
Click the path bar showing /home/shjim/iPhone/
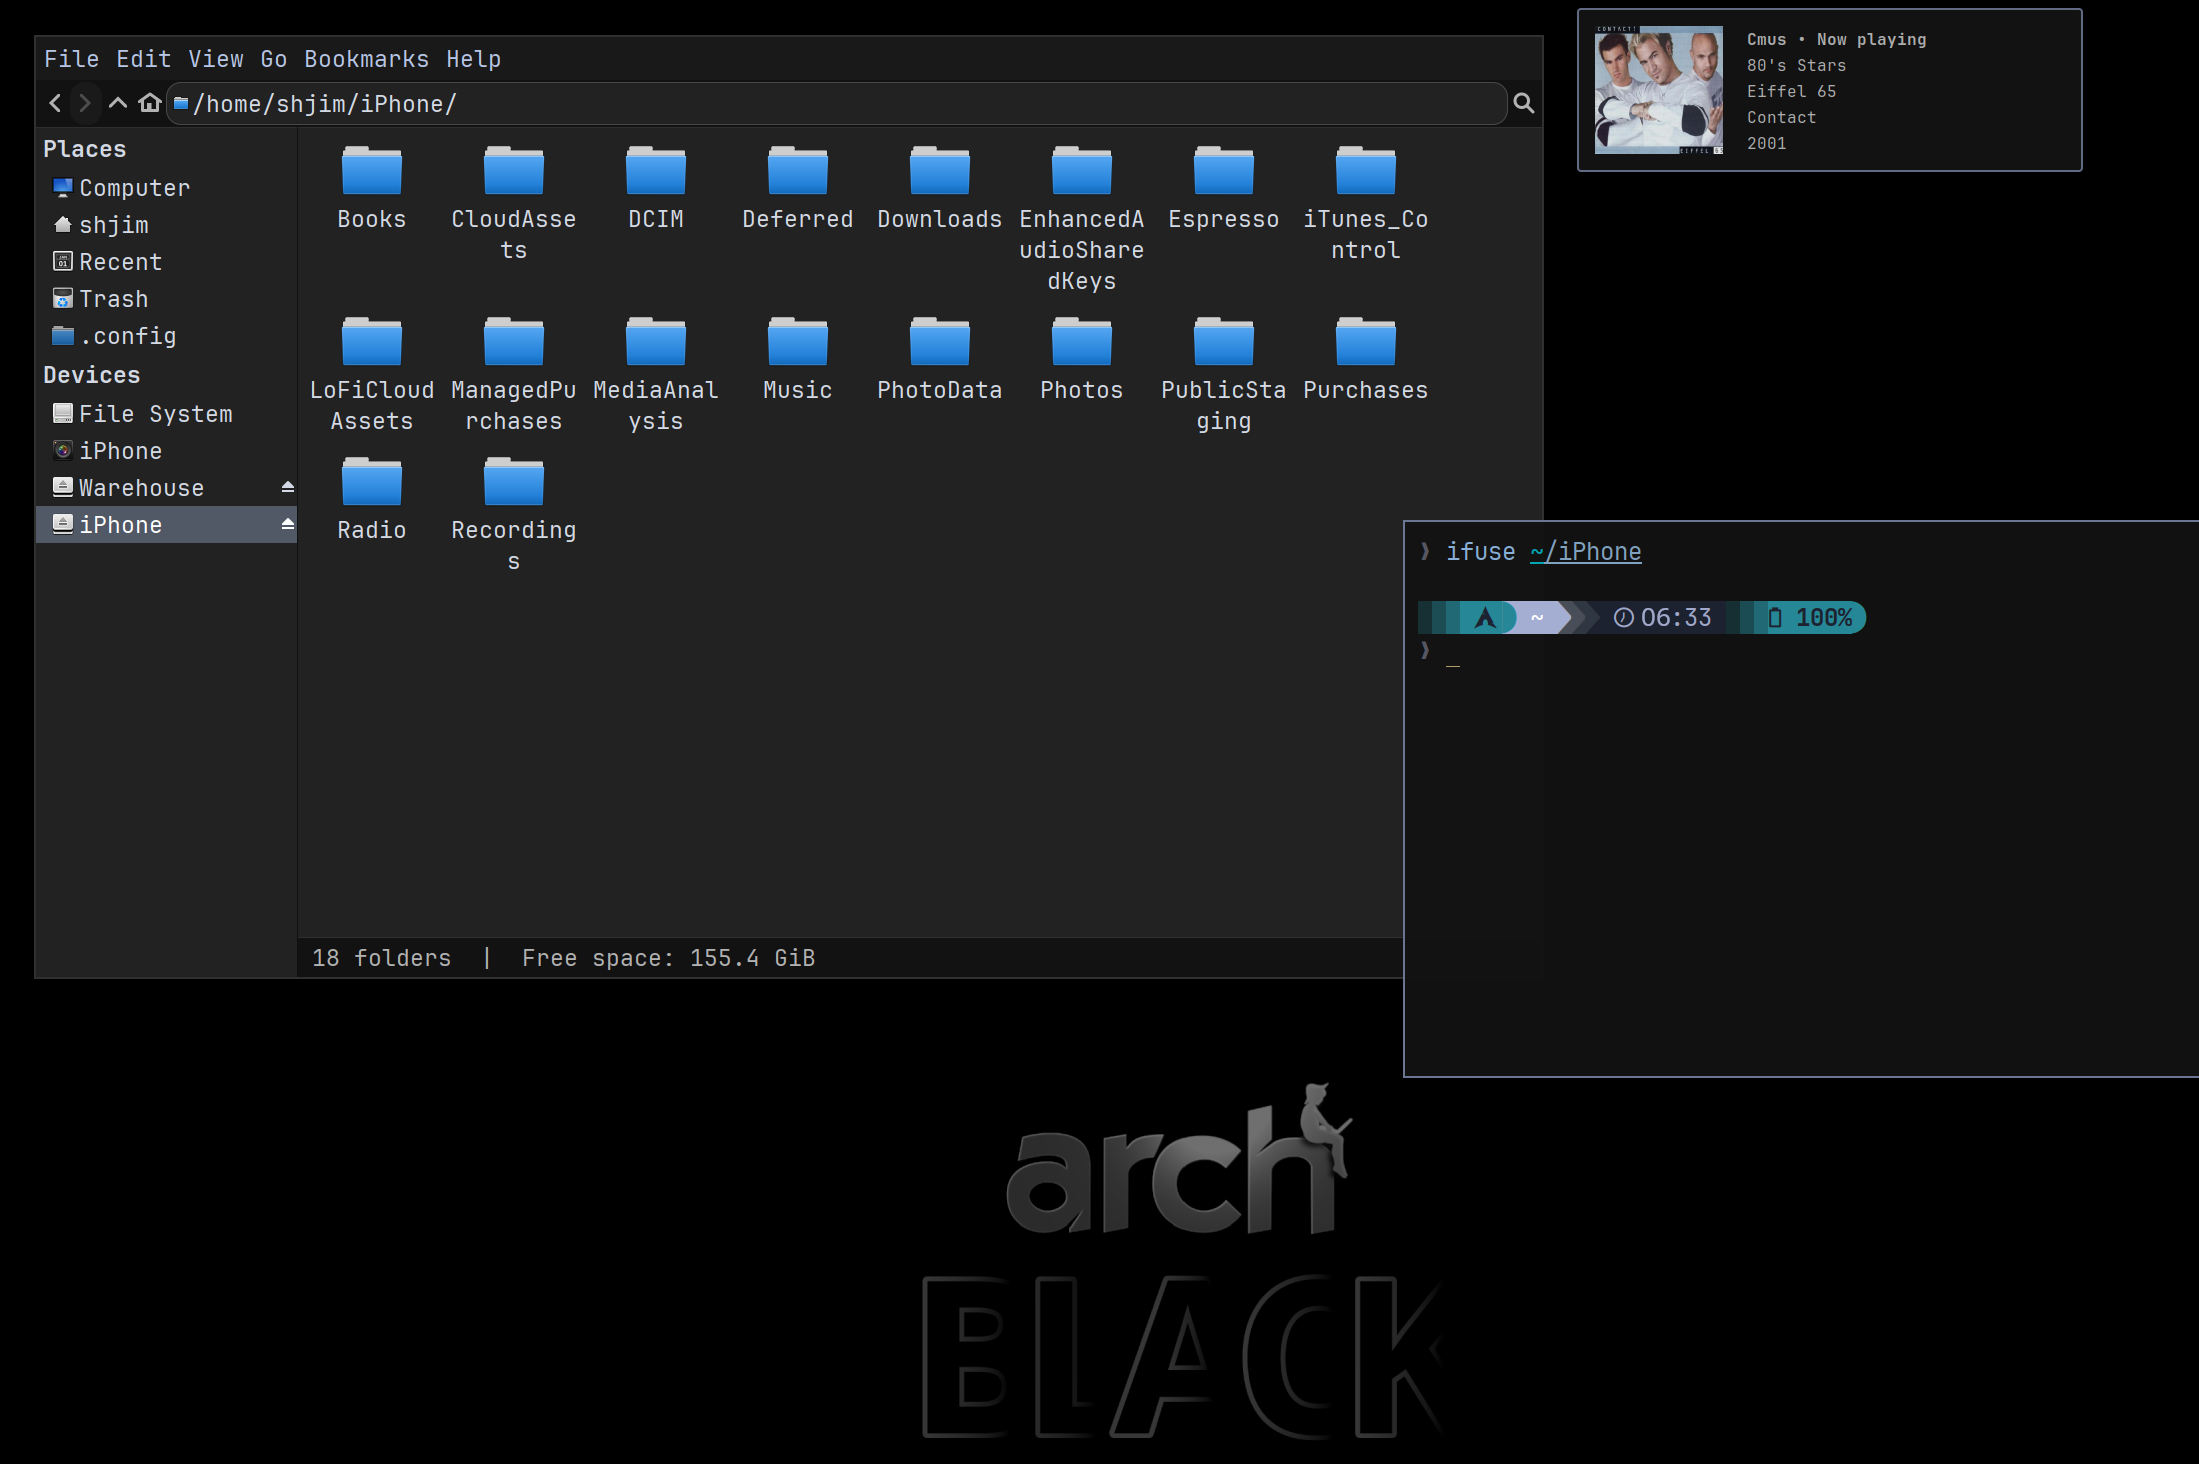(837, 104)
